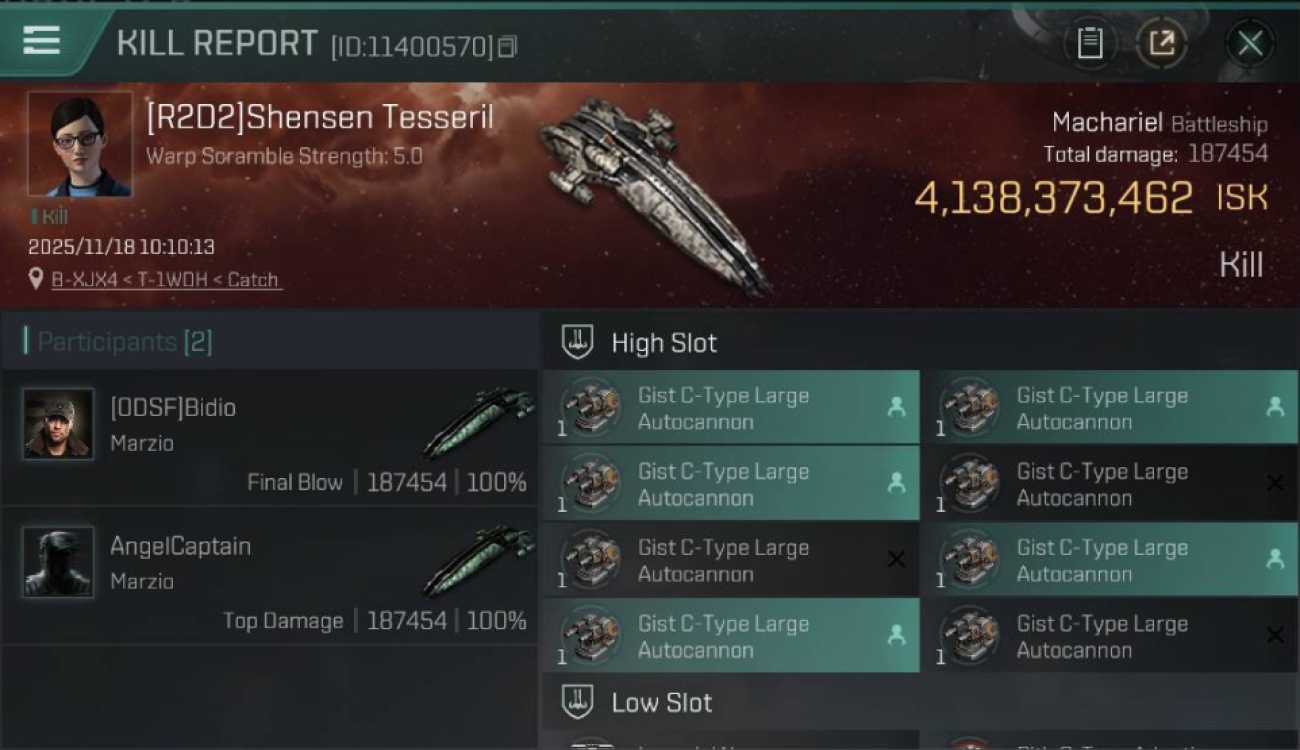Image resolution: width=1300 pixels, height=750 pixels.
Task: Click X marker on third left autocannon
Action: 896,560
